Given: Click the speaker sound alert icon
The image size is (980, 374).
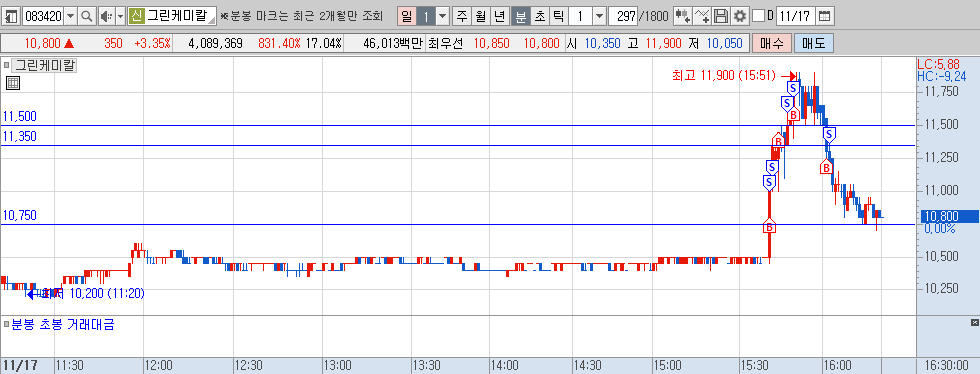Looking at the screenshot, I should 106,16.
